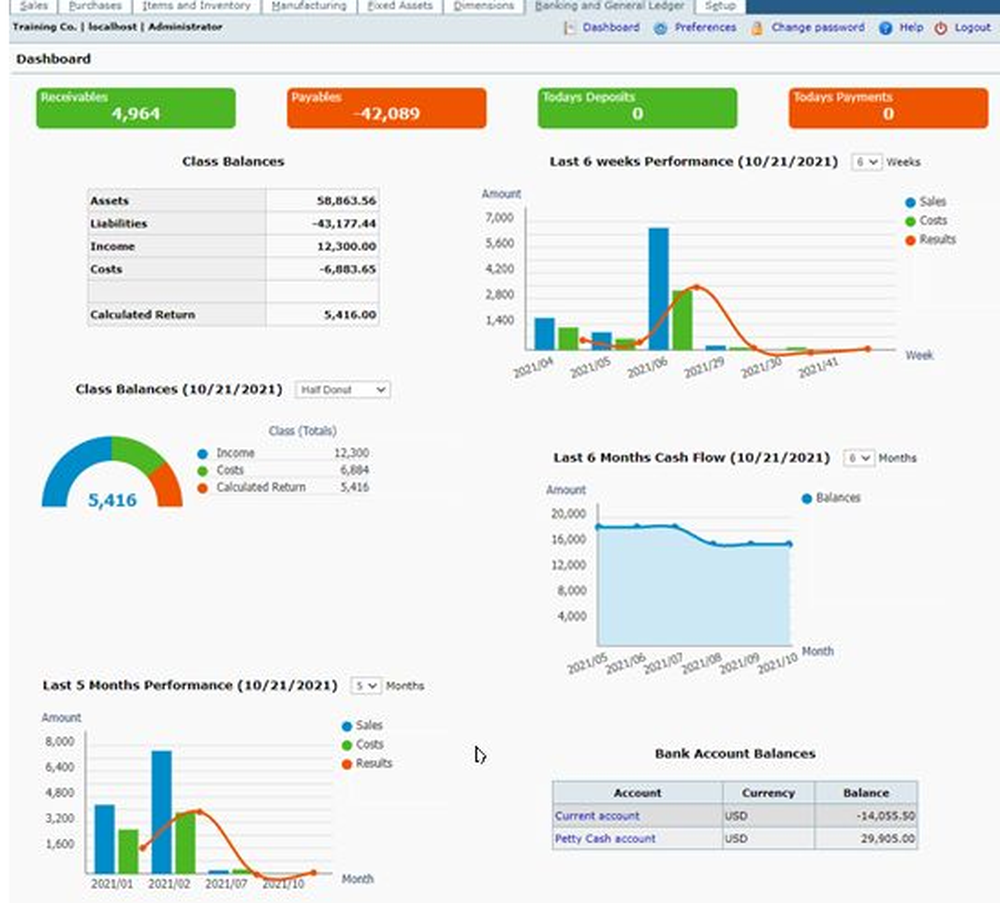Click the Logout link
This screenshot has height=903, width=1000.
pos(973,27)
